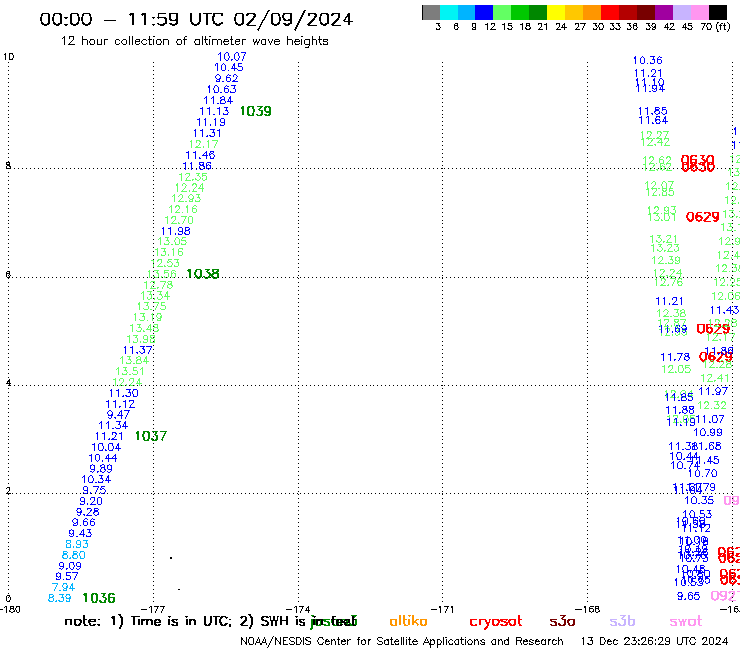
Task: Click the wave height value '10.36'
Action: click(x=648, y=60)
